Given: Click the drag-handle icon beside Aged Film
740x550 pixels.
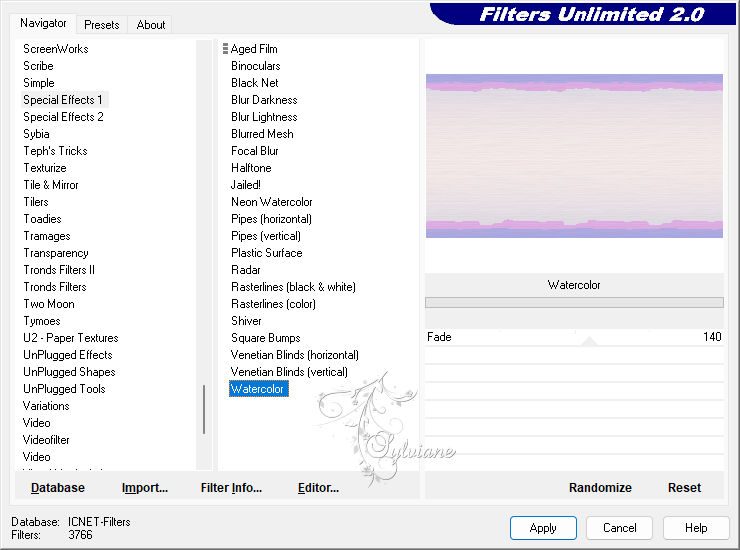Looking at the screenshot, I should coord(226,49).
